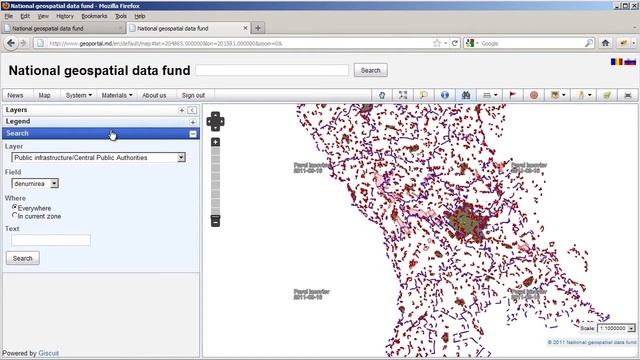Expand the Legend panel plus icon
The width and height of the screenshot is (640, 360).
pyautogui.click(x=193, y=122)
